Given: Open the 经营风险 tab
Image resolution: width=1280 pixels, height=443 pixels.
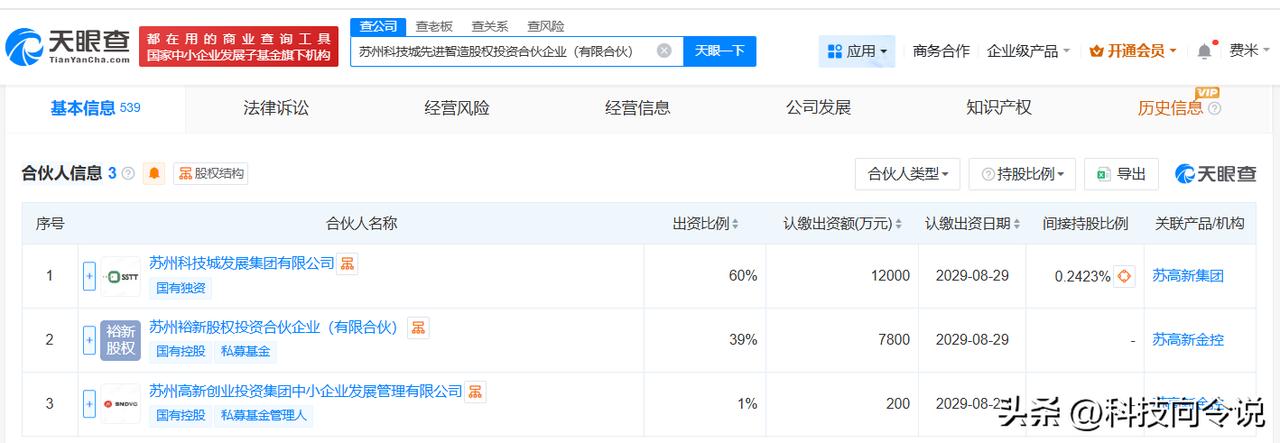Looking at the screenshot, I should tap(457, 108).
